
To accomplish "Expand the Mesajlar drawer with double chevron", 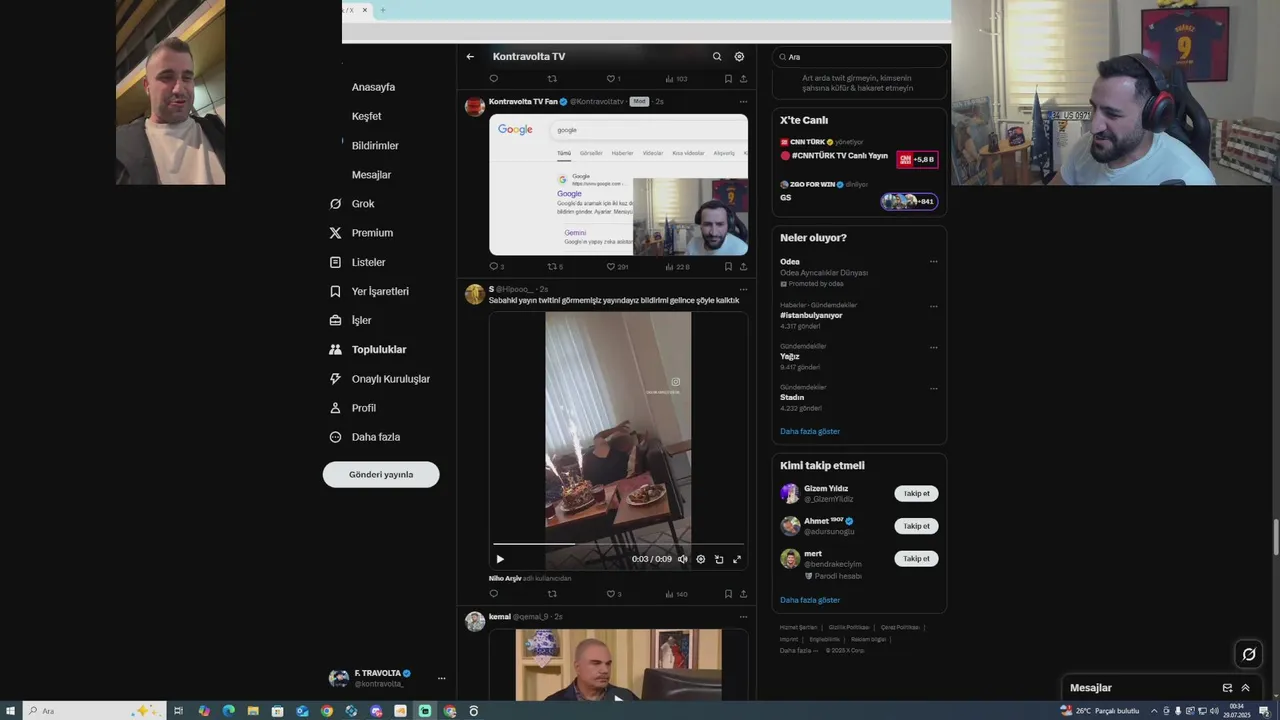I will [x=1245, y=688].
